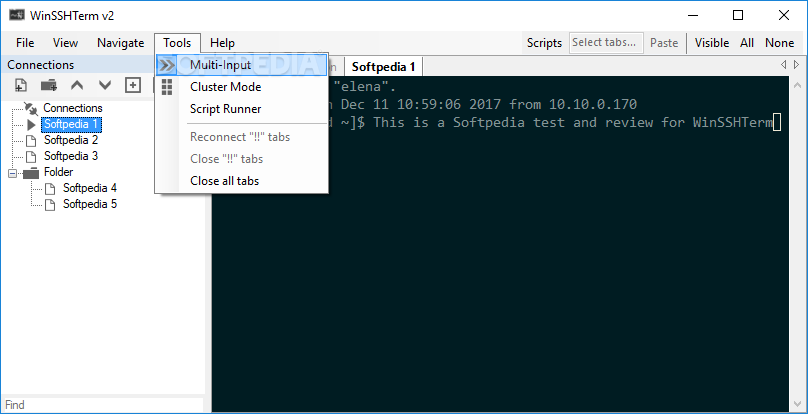Click the Find search field
The height and width of the screenshot is (414, 808).
coord(102,405)
